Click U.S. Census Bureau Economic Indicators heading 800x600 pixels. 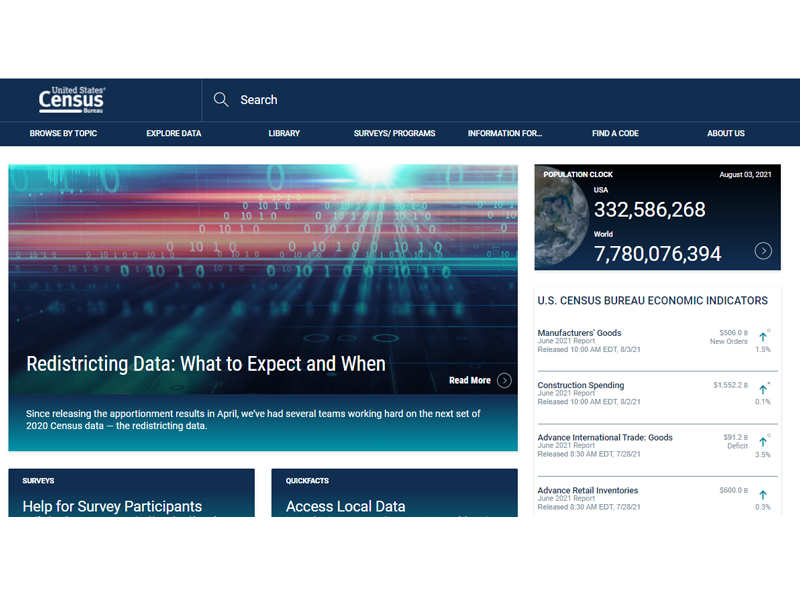[653, 301]
